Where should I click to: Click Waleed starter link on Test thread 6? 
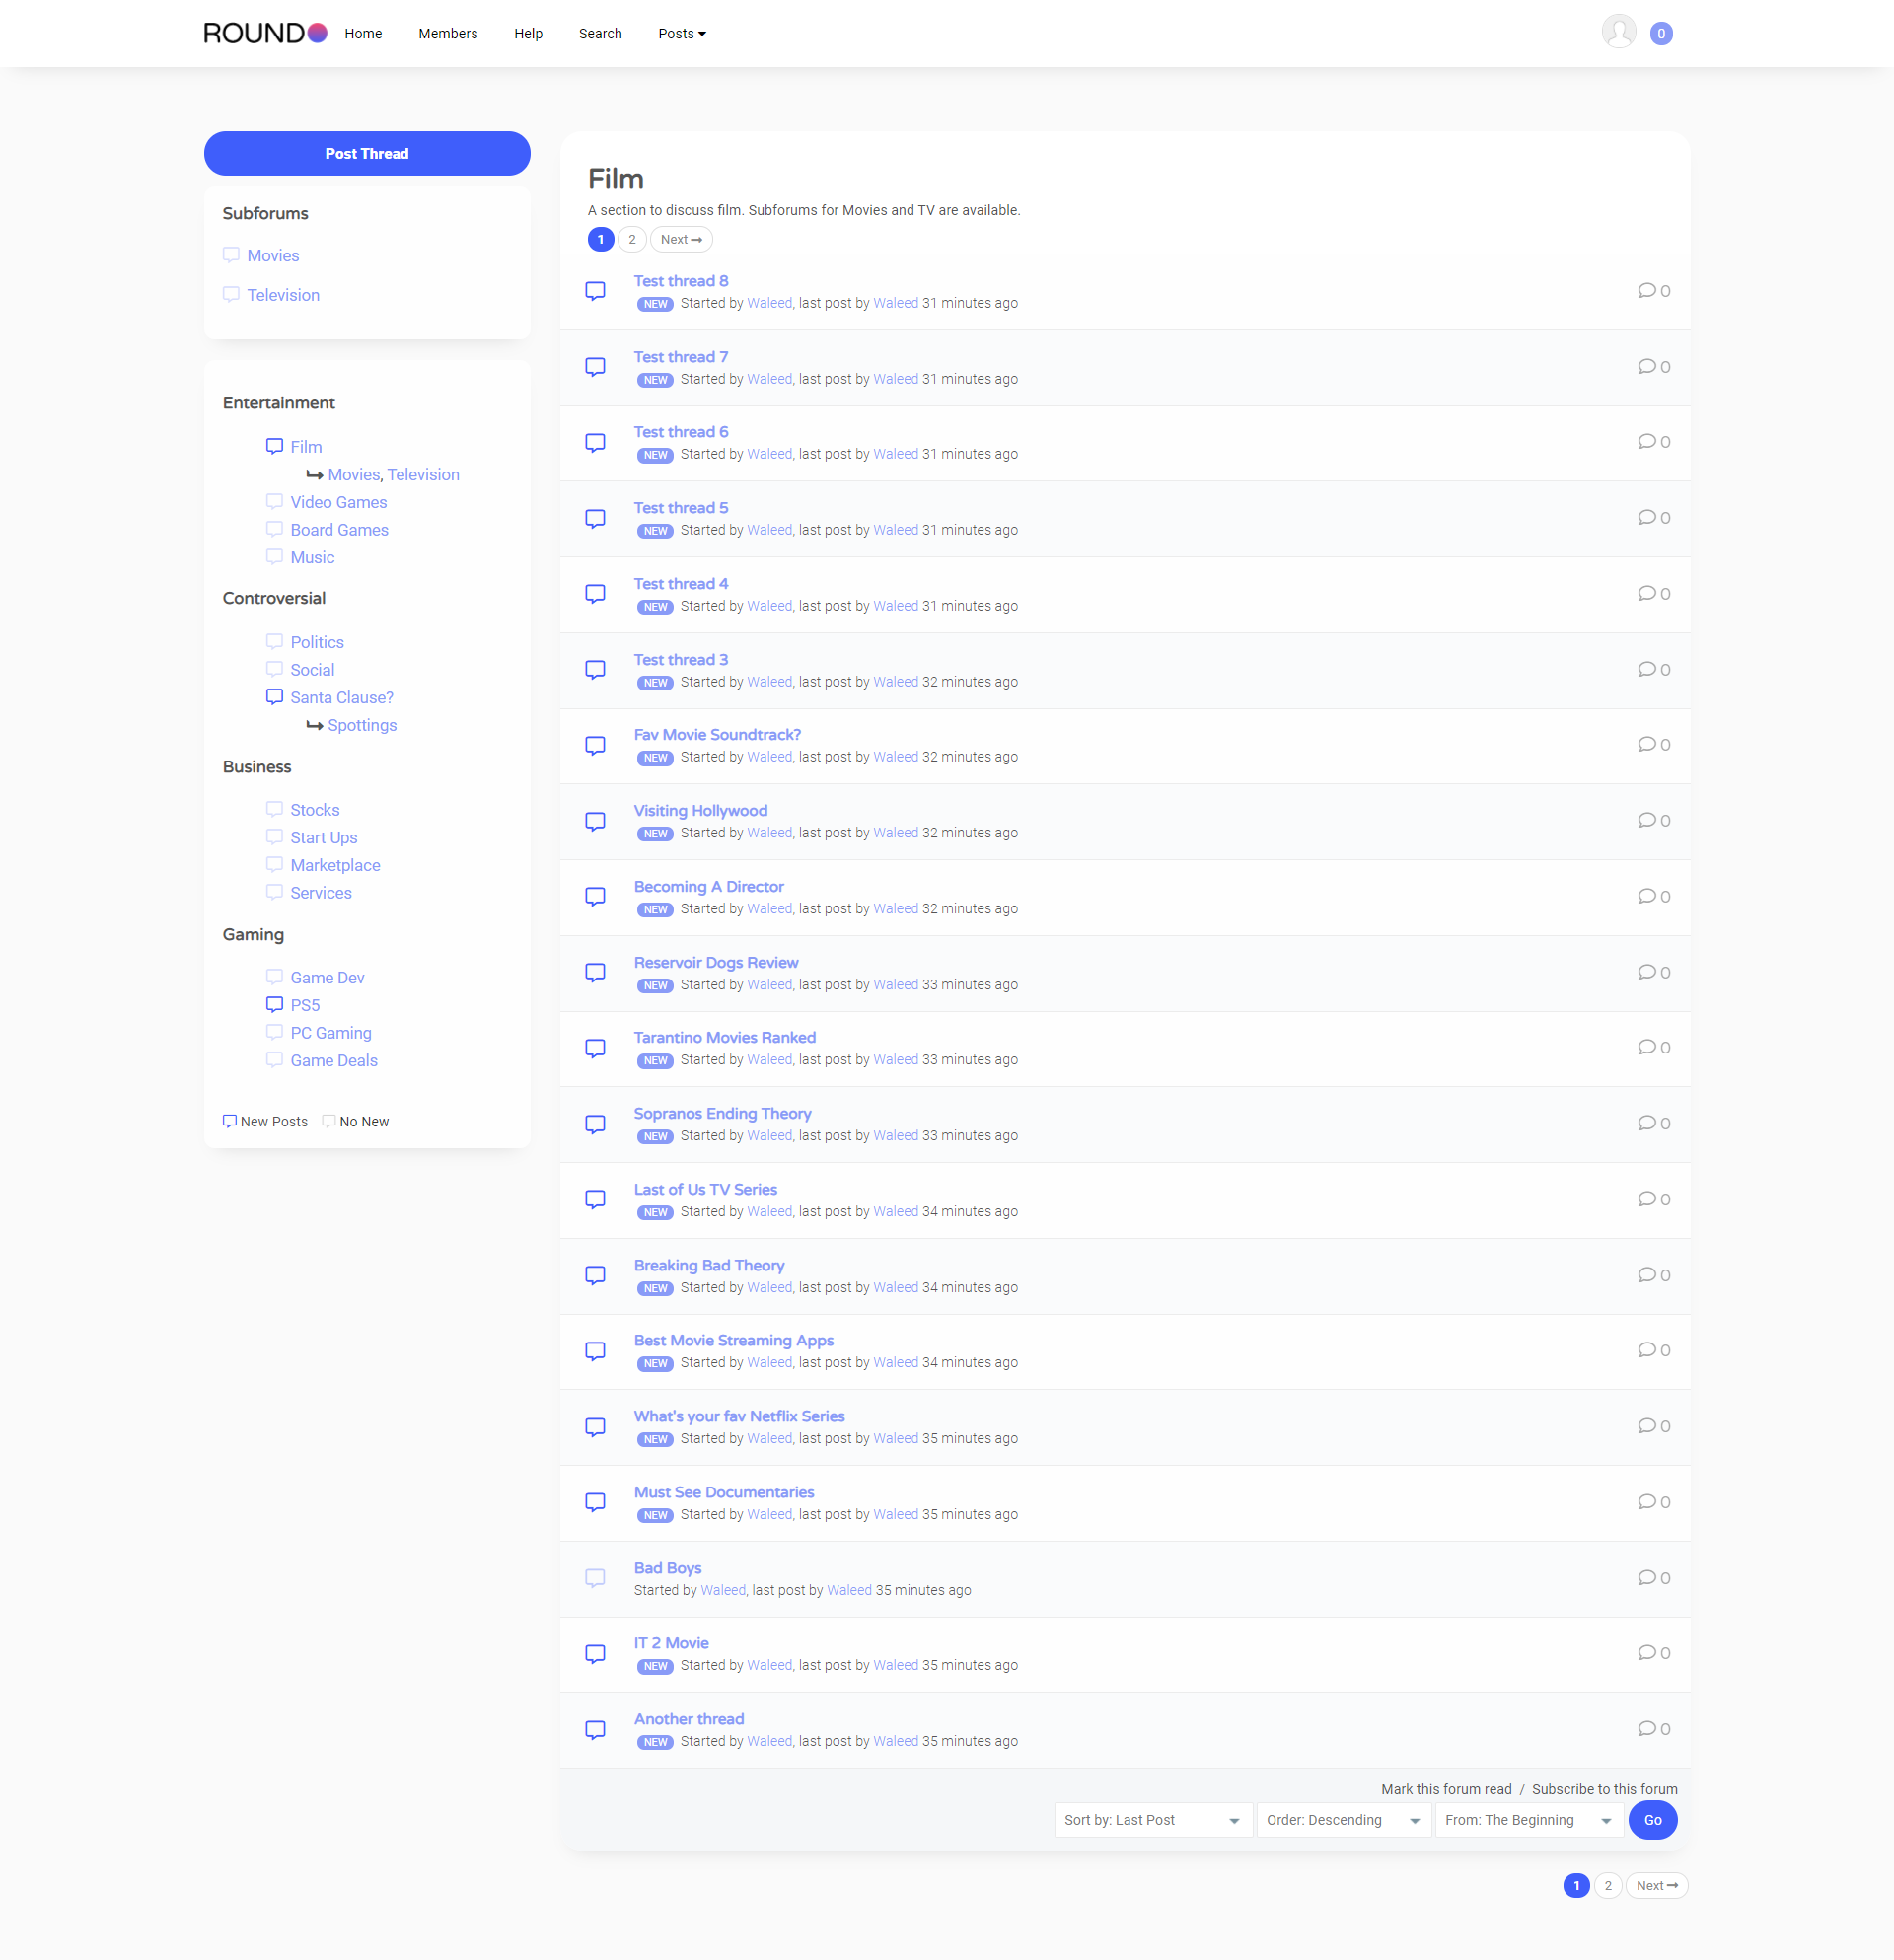(x=769, y=454)
